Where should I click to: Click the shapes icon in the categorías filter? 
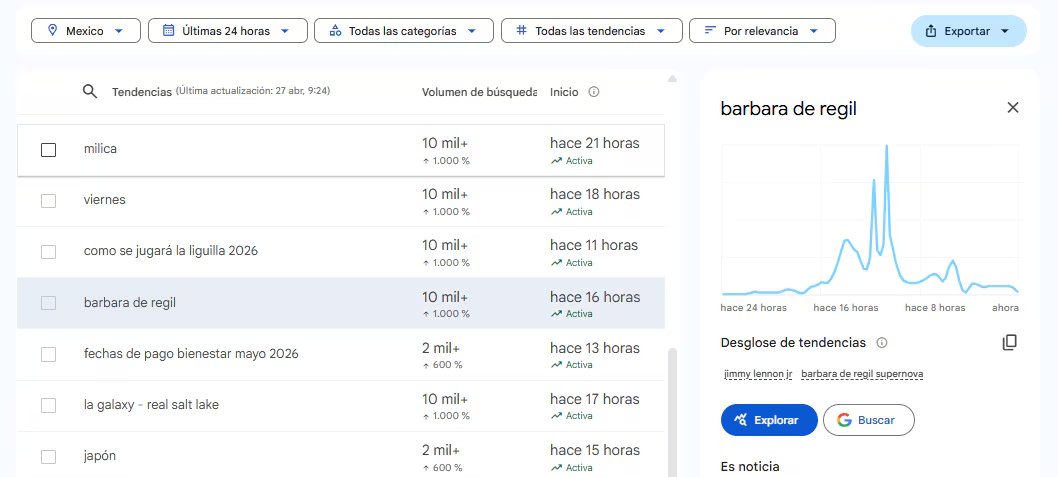pyautogui.click(x=335, y=30)
